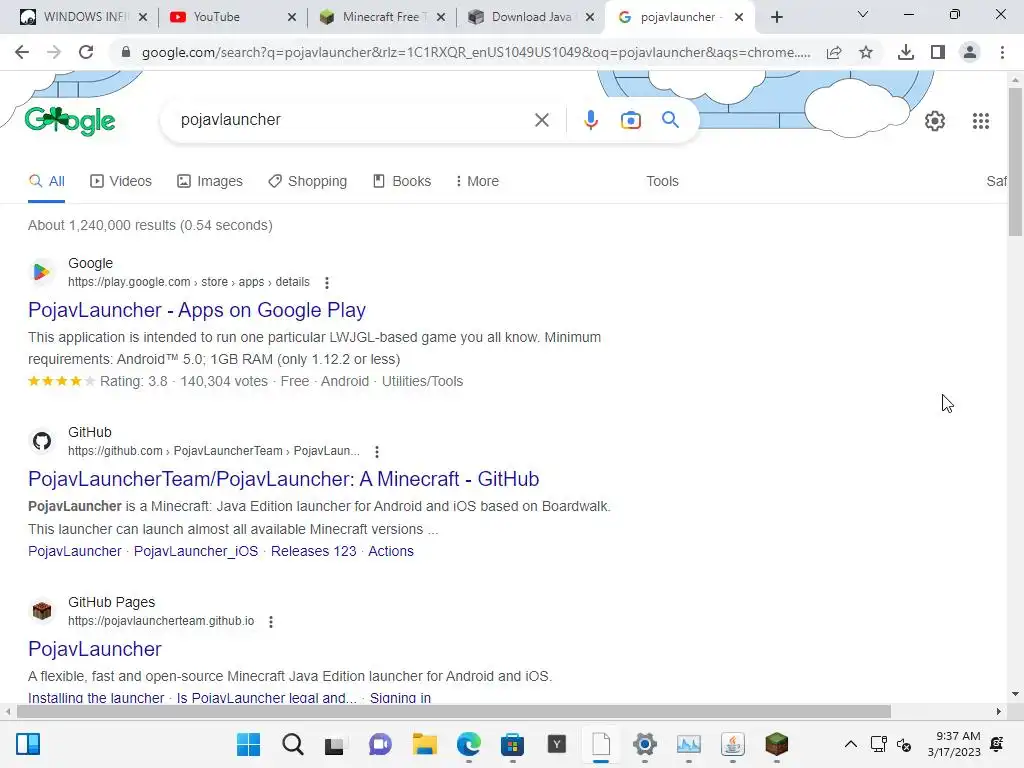Search by image camera icon

point(630,120)
